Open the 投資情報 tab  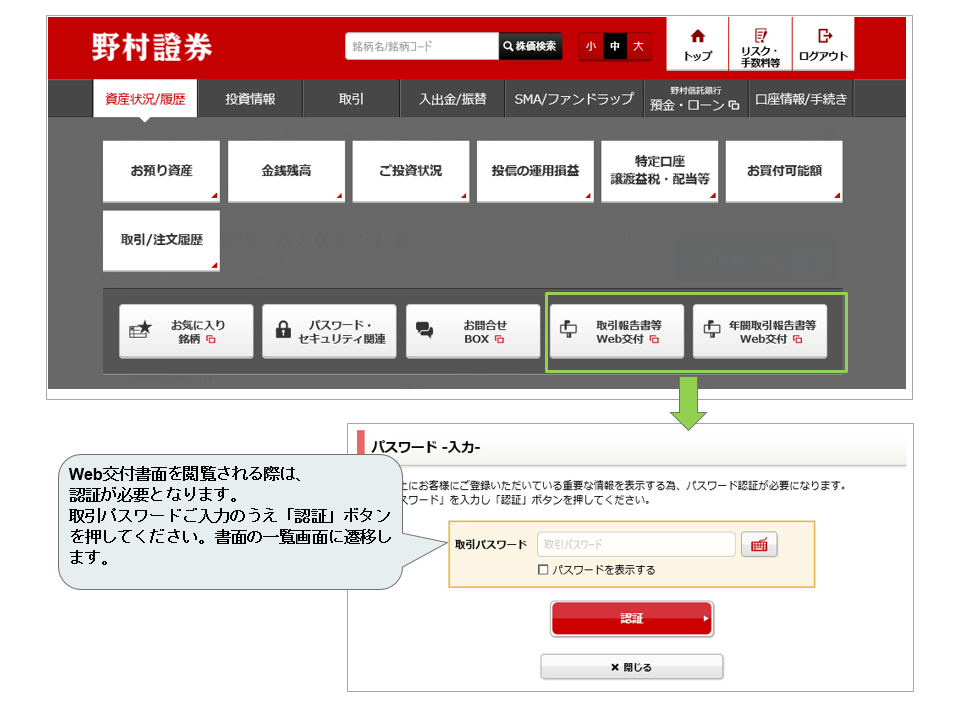pos(250,99)
